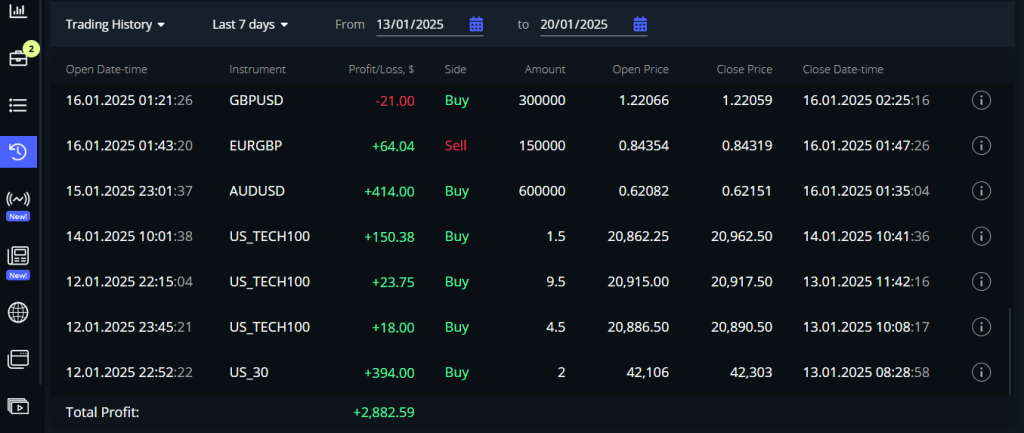Screen dimensions: 1024x433
Task: Show info for the GBPUSD trade
Action: (981, 100)
